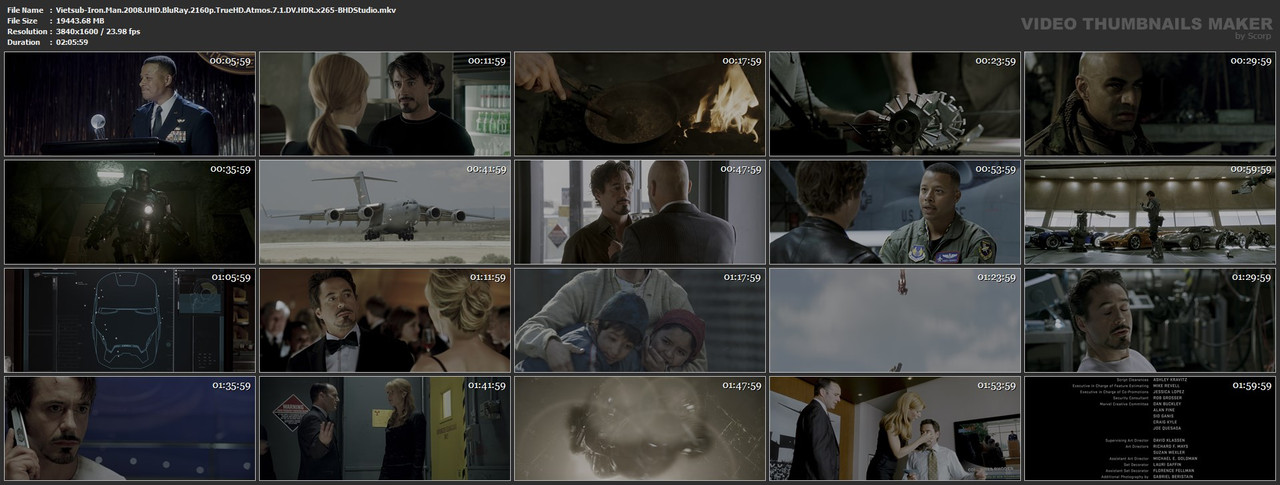The height and width of the screenshot is (485, 1280).
Task: Select the garage thumbnail at 00:59:59
Action: click(x=1150, y=212)
